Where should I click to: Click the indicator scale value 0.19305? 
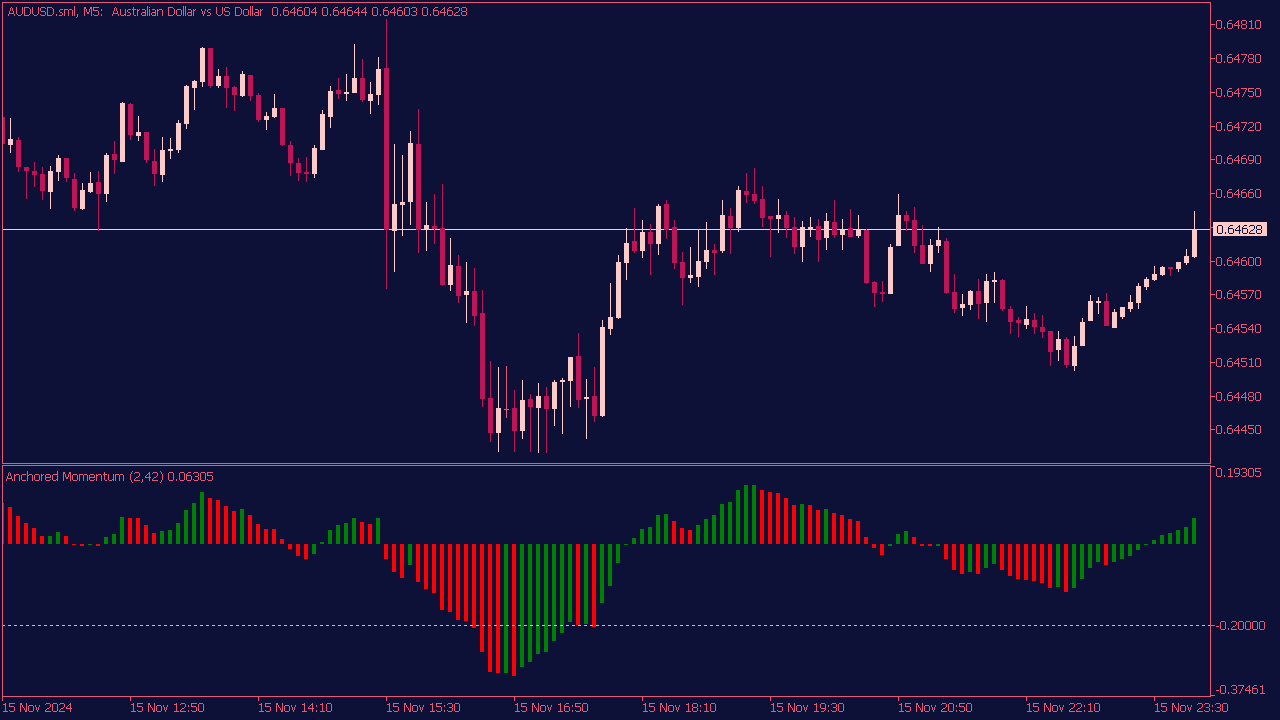[1238, 472]
